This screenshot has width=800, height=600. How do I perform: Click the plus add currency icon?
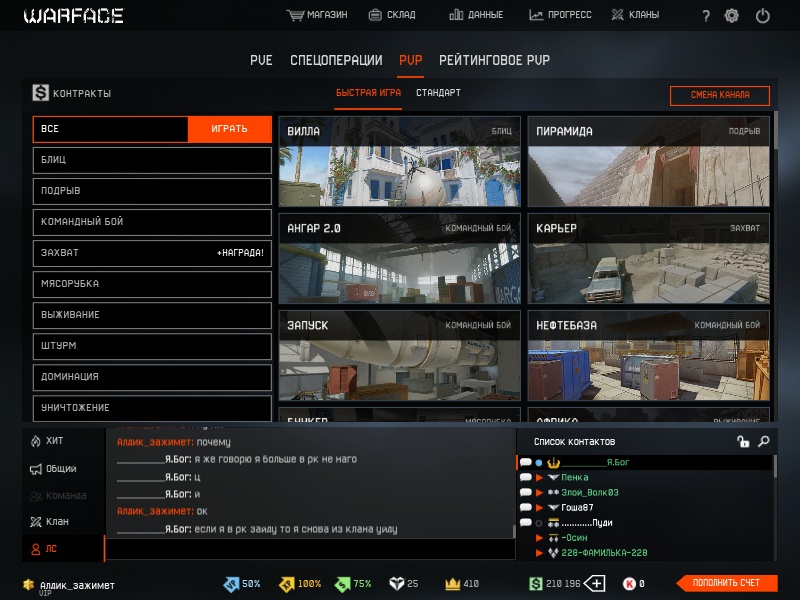tap(594, 583)
